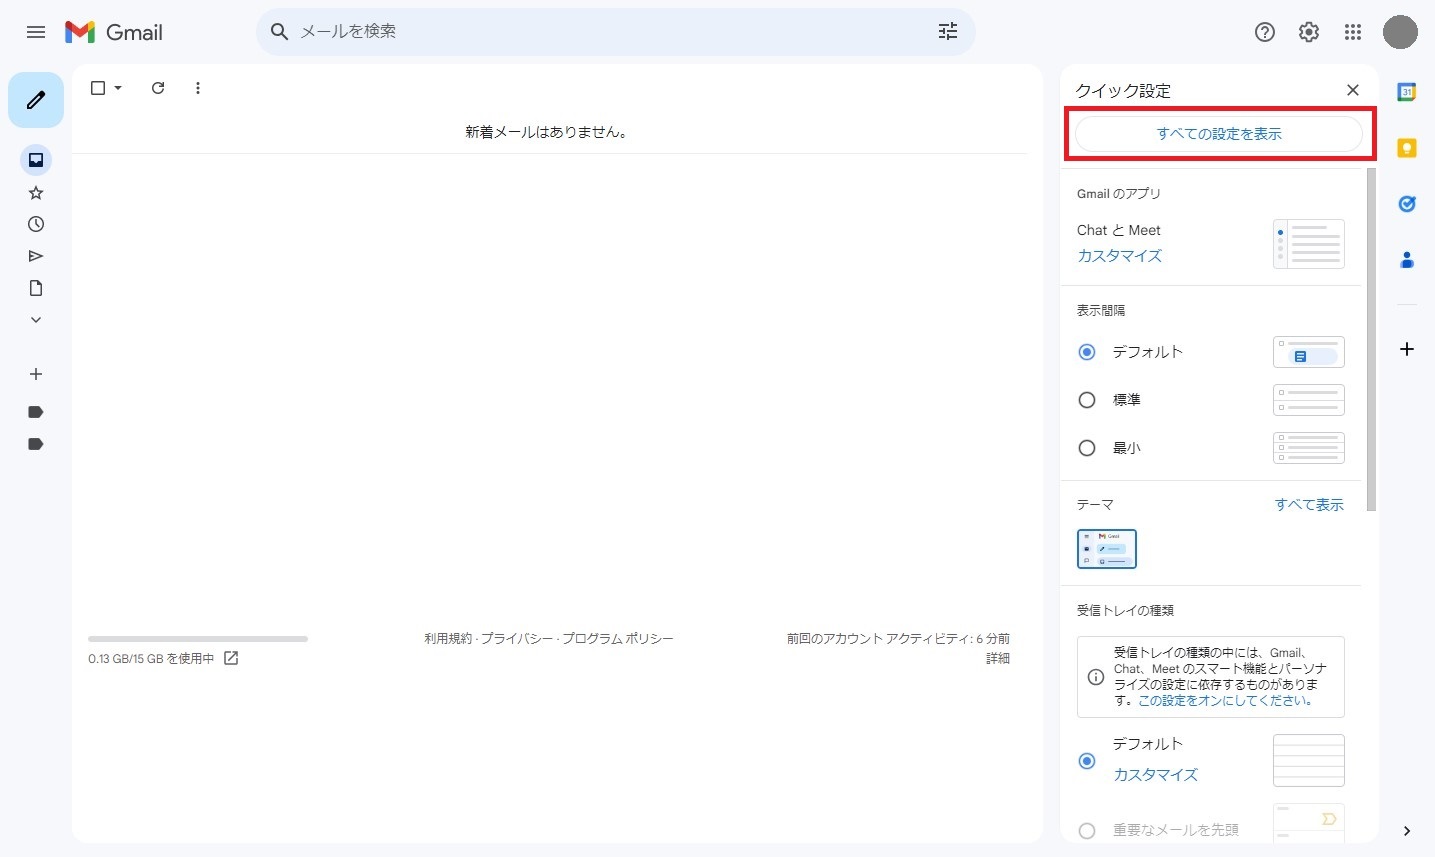This screenshot has width=1435, height=857.
Task: Open select-all dropdown arrow
Action: coord(118,88)
